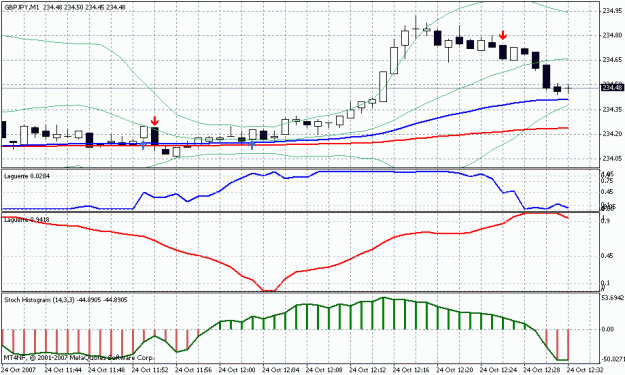The width and height of the screenshot is (625, 375).
Task: Click the 24 Oct 12:24 time label
Action: pos(497,370)
